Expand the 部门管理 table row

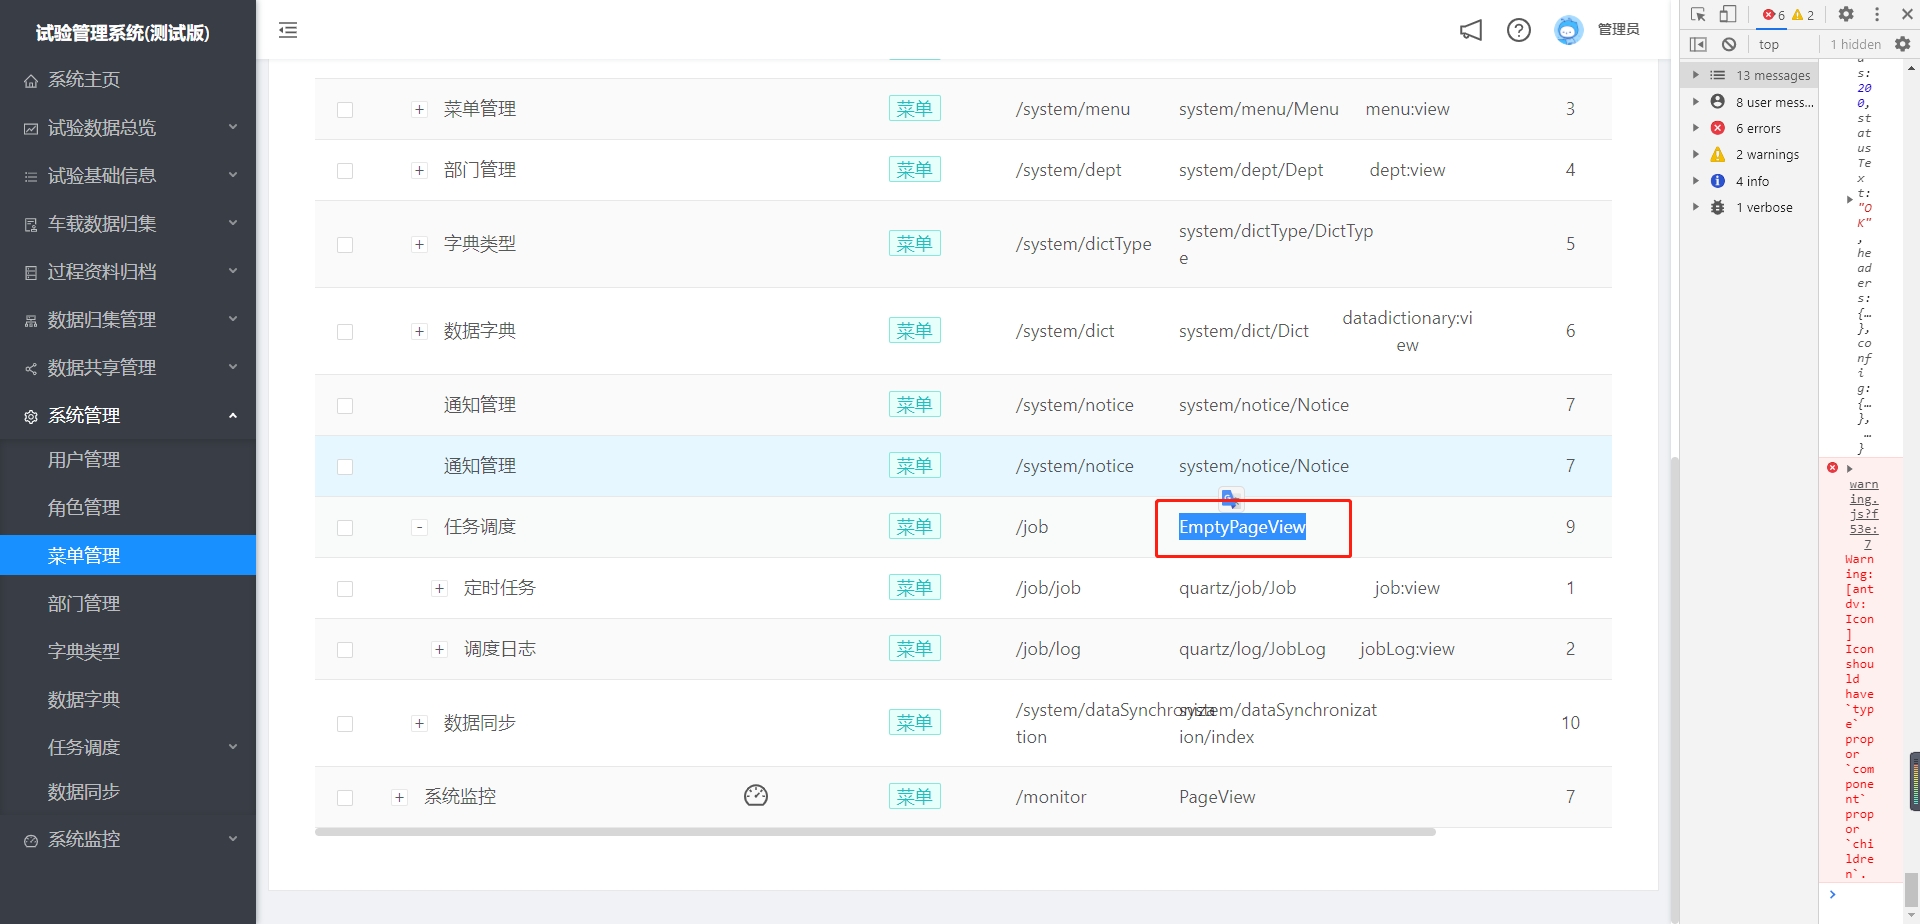(420, 171)
